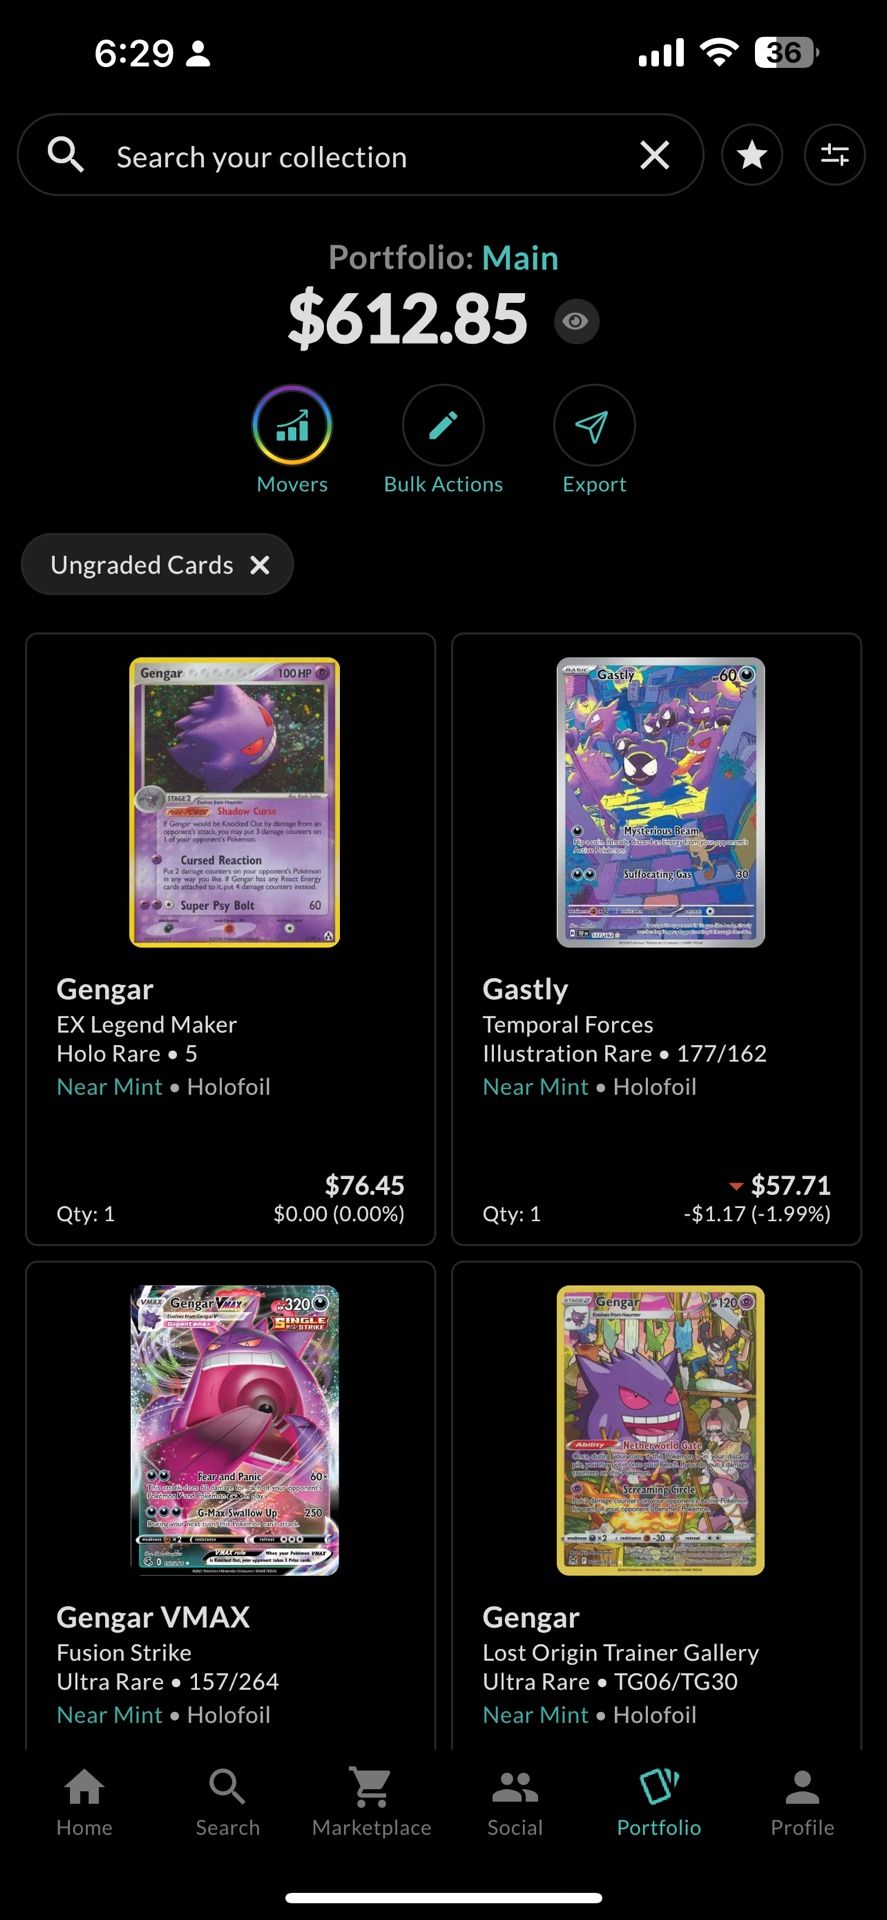Screen dimensions: 887x1920
Task: Tap the Export paper plane icon
Action: pyautogui.click(x=594, y=425)
